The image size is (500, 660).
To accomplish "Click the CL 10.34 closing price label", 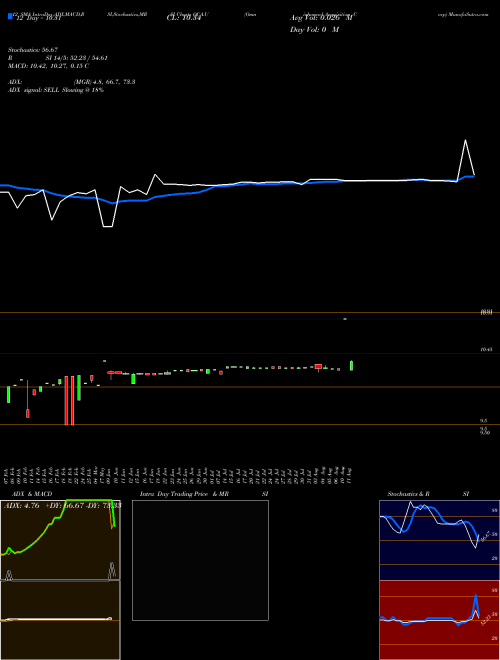I will (x=183, y=18).
